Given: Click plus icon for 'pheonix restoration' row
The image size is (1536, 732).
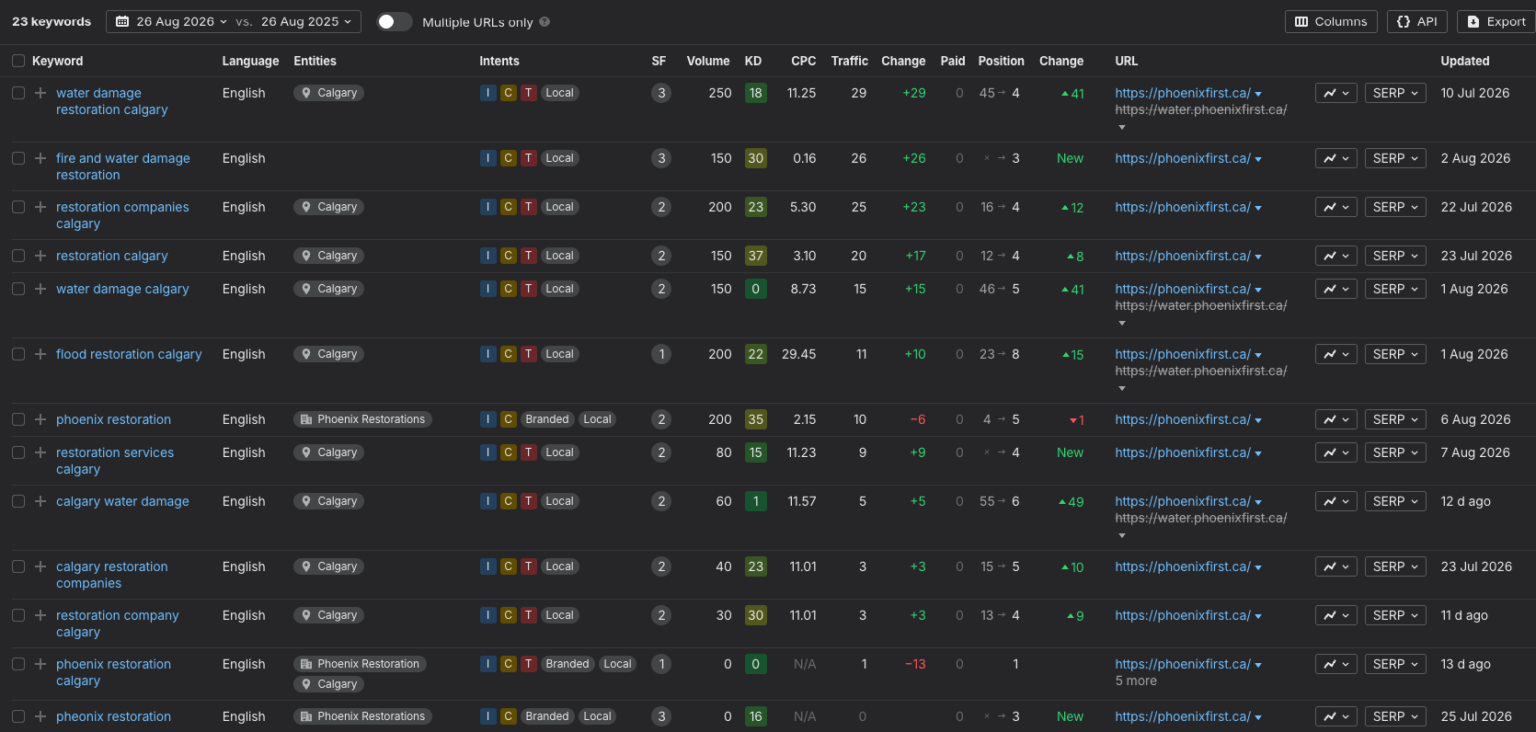Looking at the screenshot, I should pos(40,717).
